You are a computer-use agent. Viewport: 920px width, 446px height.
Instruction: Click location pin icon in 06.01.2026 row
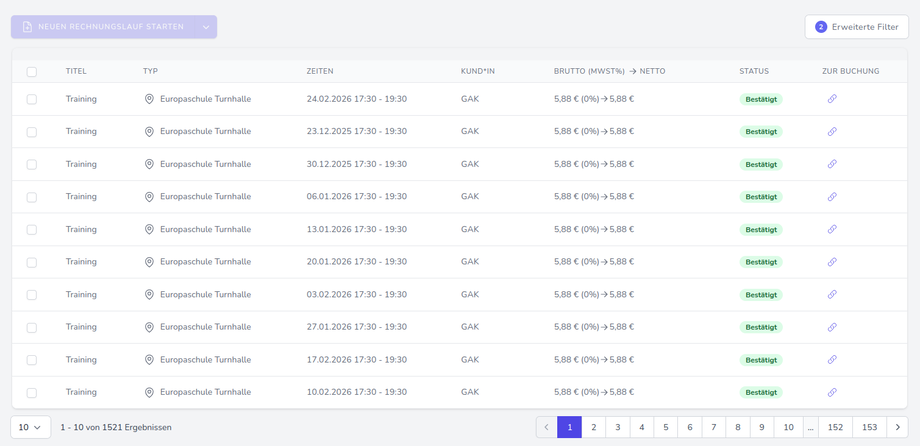pyautogui.click(x=149, y=197)
